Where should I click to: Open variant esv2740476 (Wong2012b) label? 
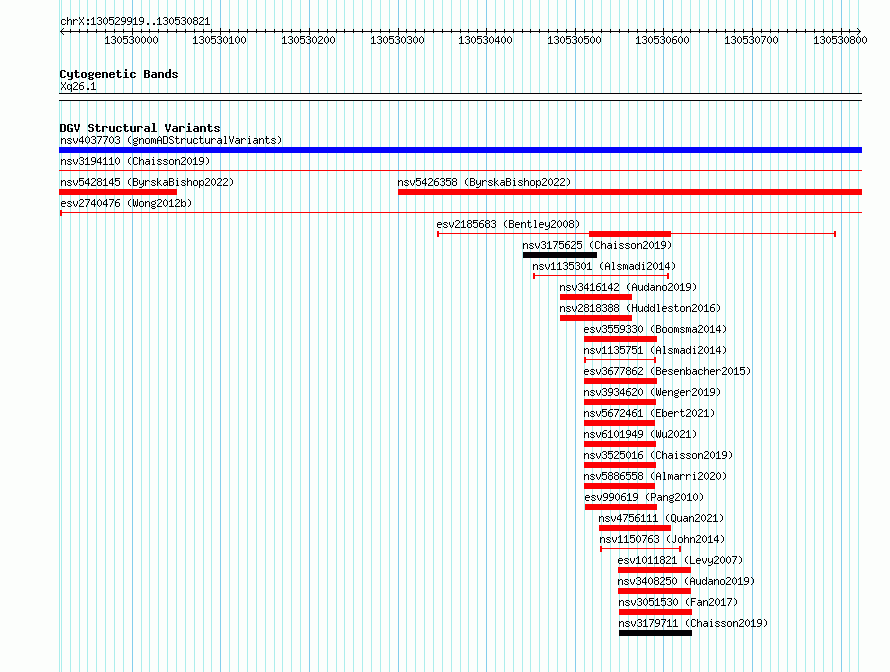(126, 203)
